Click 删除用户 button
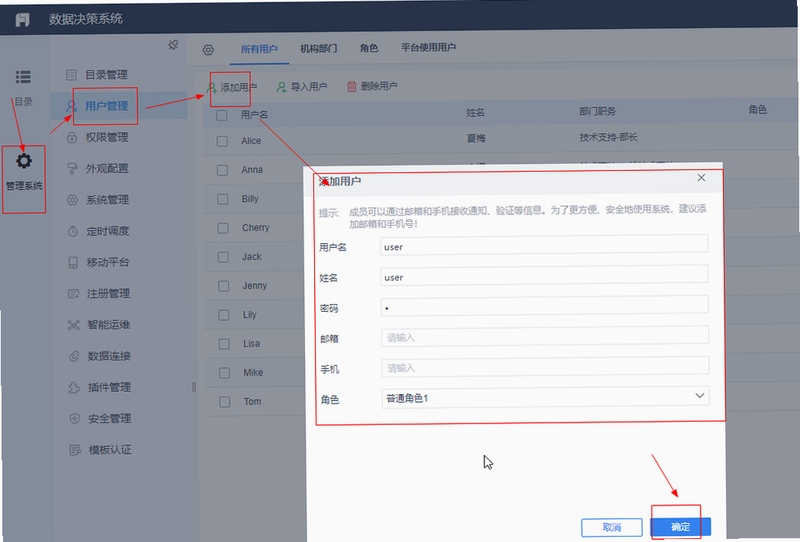This screenshot has width=800, height=542. (371, 86)
